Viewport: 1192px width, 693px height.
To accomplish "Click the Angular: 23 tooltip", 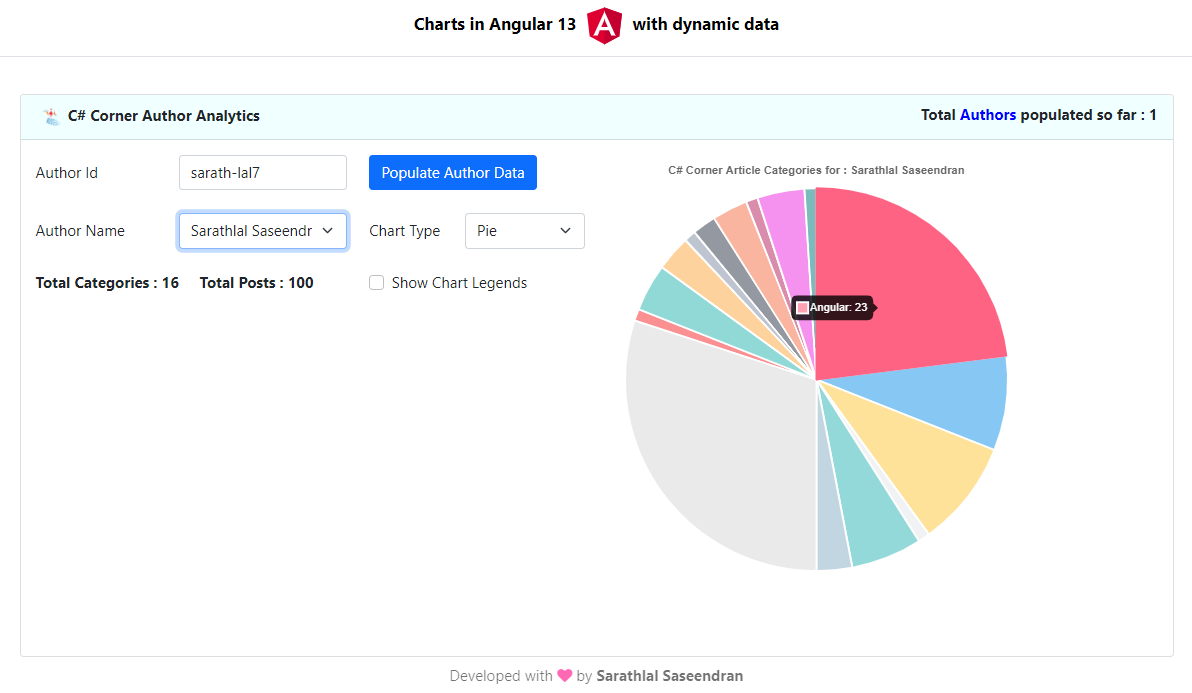I will click(x=834, y=307).
